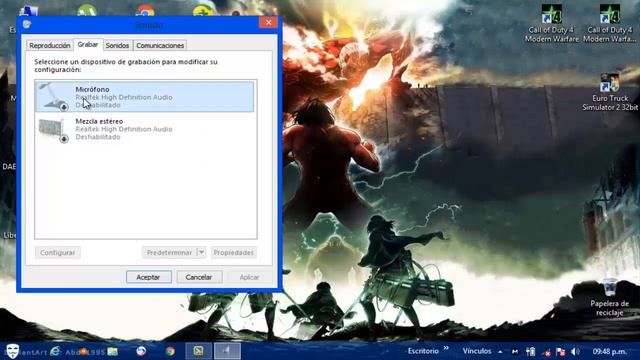
Task: Open Call of Duty 4 shortcut labeled Modern Warfa...
Action: pyautogui.click(x=609, y=24)
